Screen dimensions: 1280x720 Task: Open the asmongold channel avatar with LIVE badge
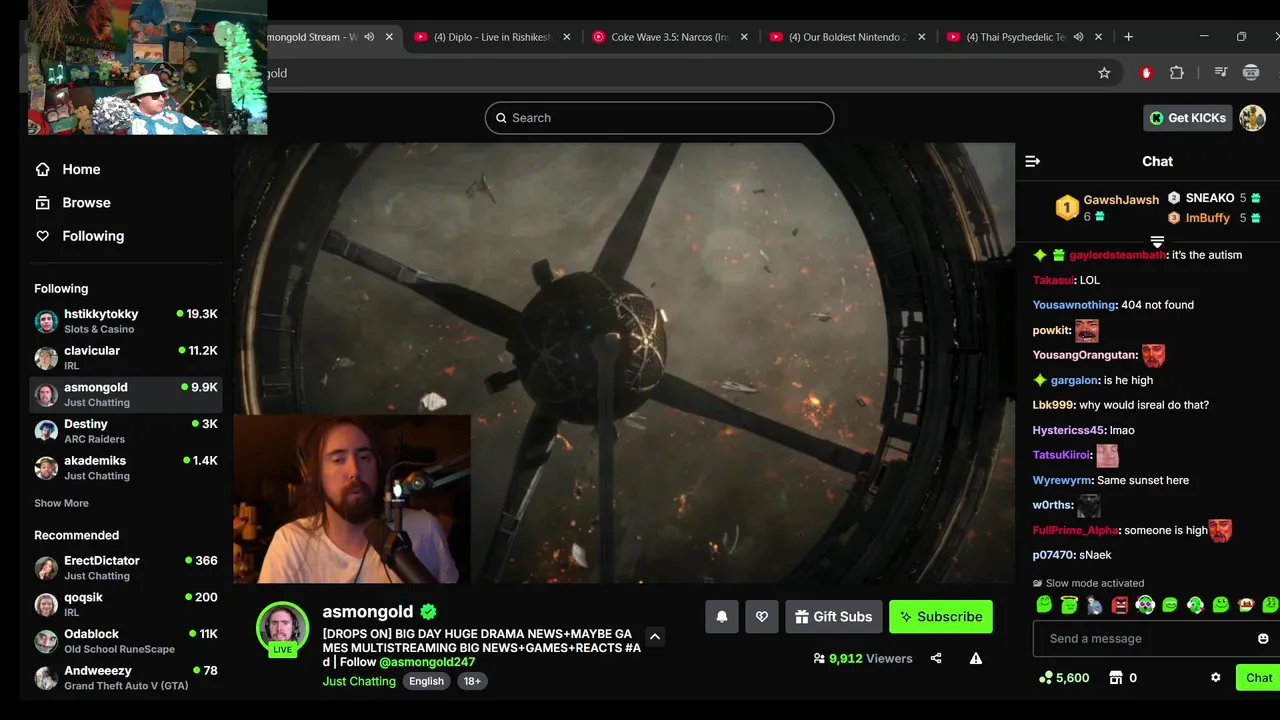coord(282,629)
